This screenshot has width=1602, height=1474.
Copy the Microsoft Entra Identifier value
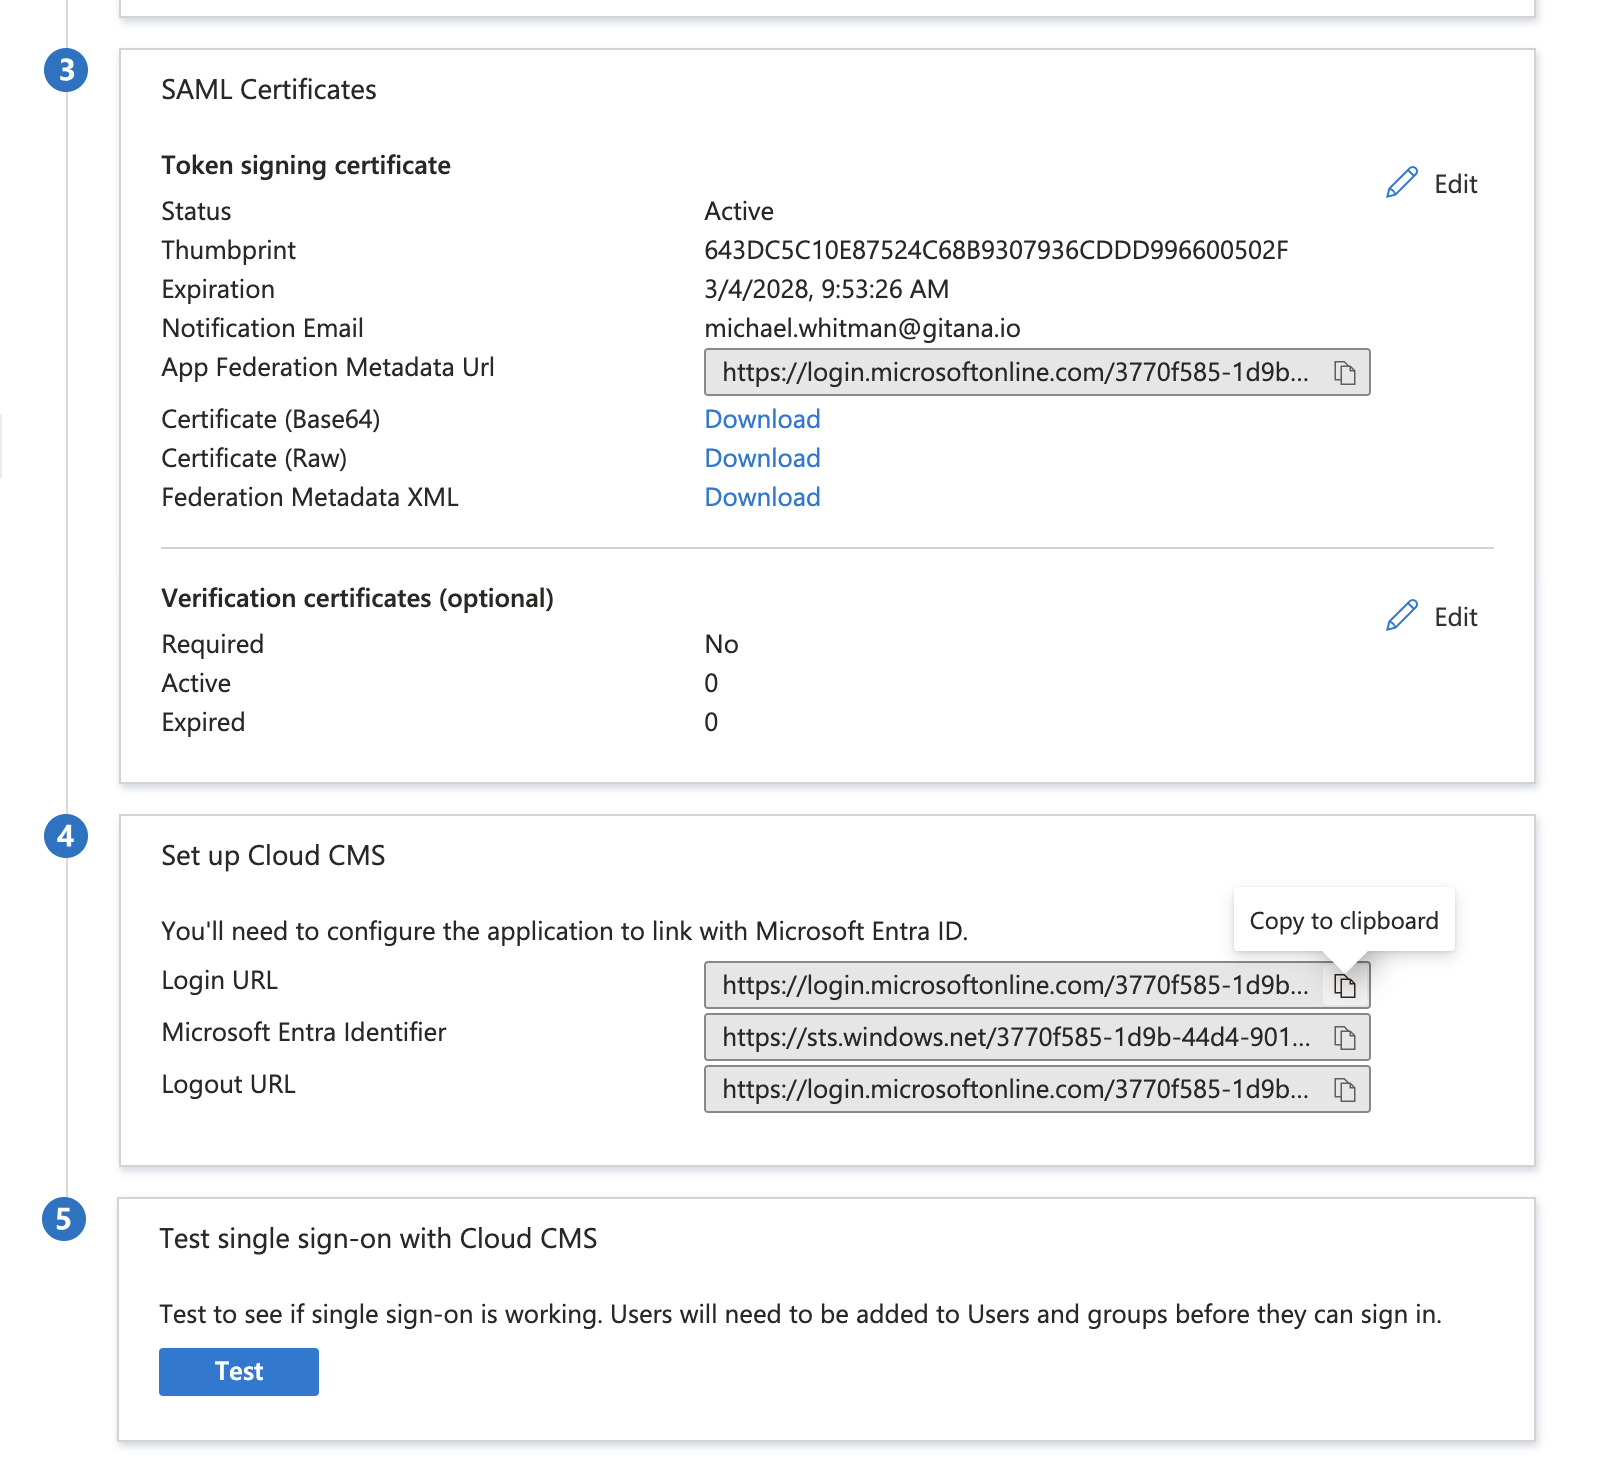coord(1345,1038)
